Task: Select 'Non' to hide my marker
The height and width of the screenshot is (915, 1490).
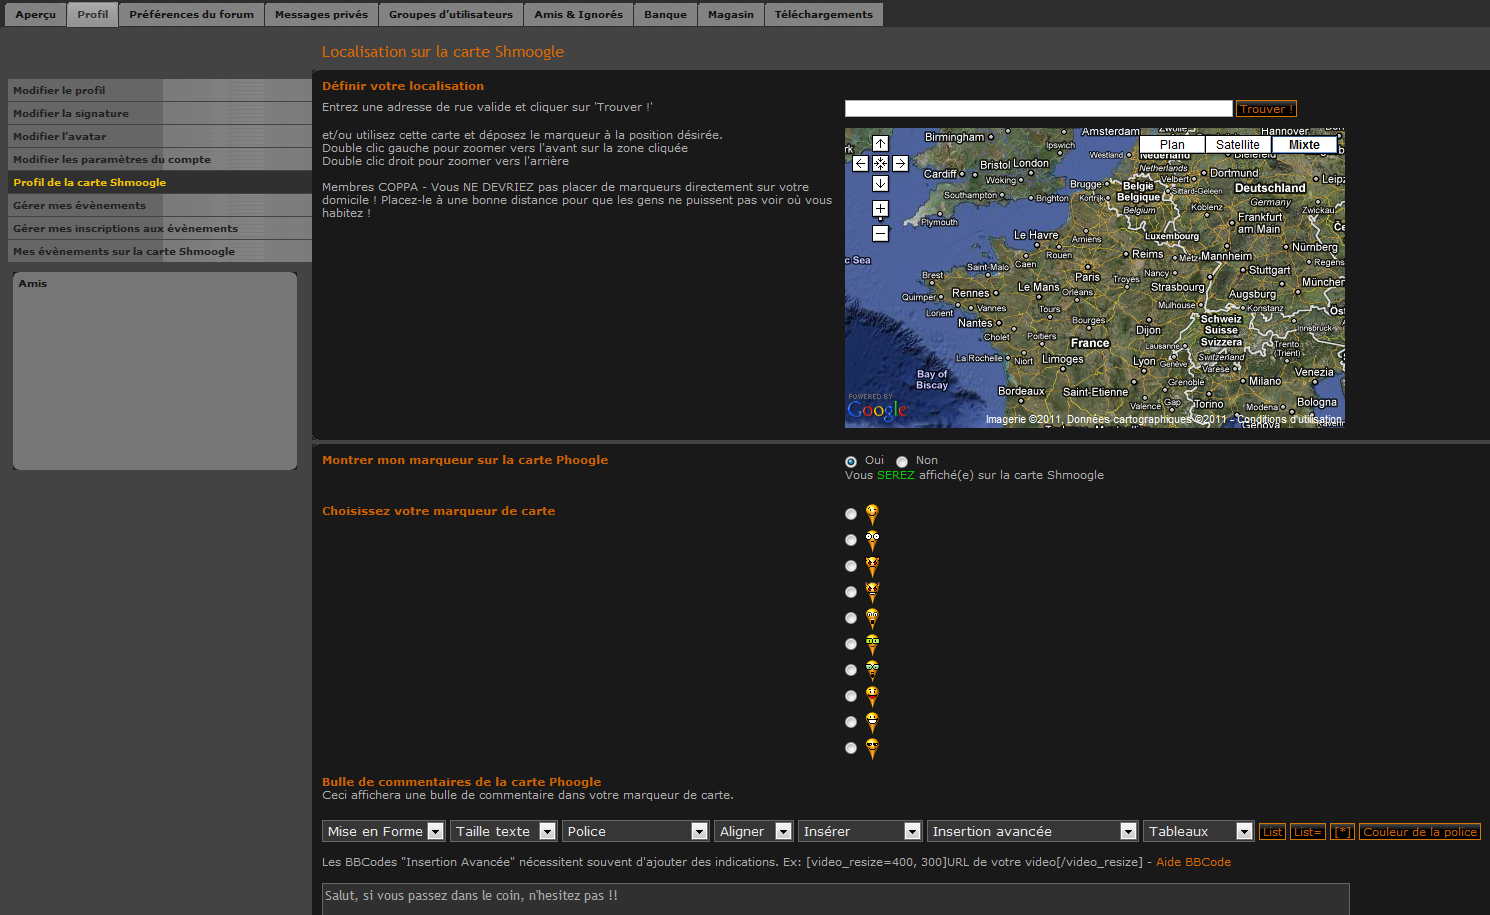Action: pyautogui.click(x=902, y=462)
